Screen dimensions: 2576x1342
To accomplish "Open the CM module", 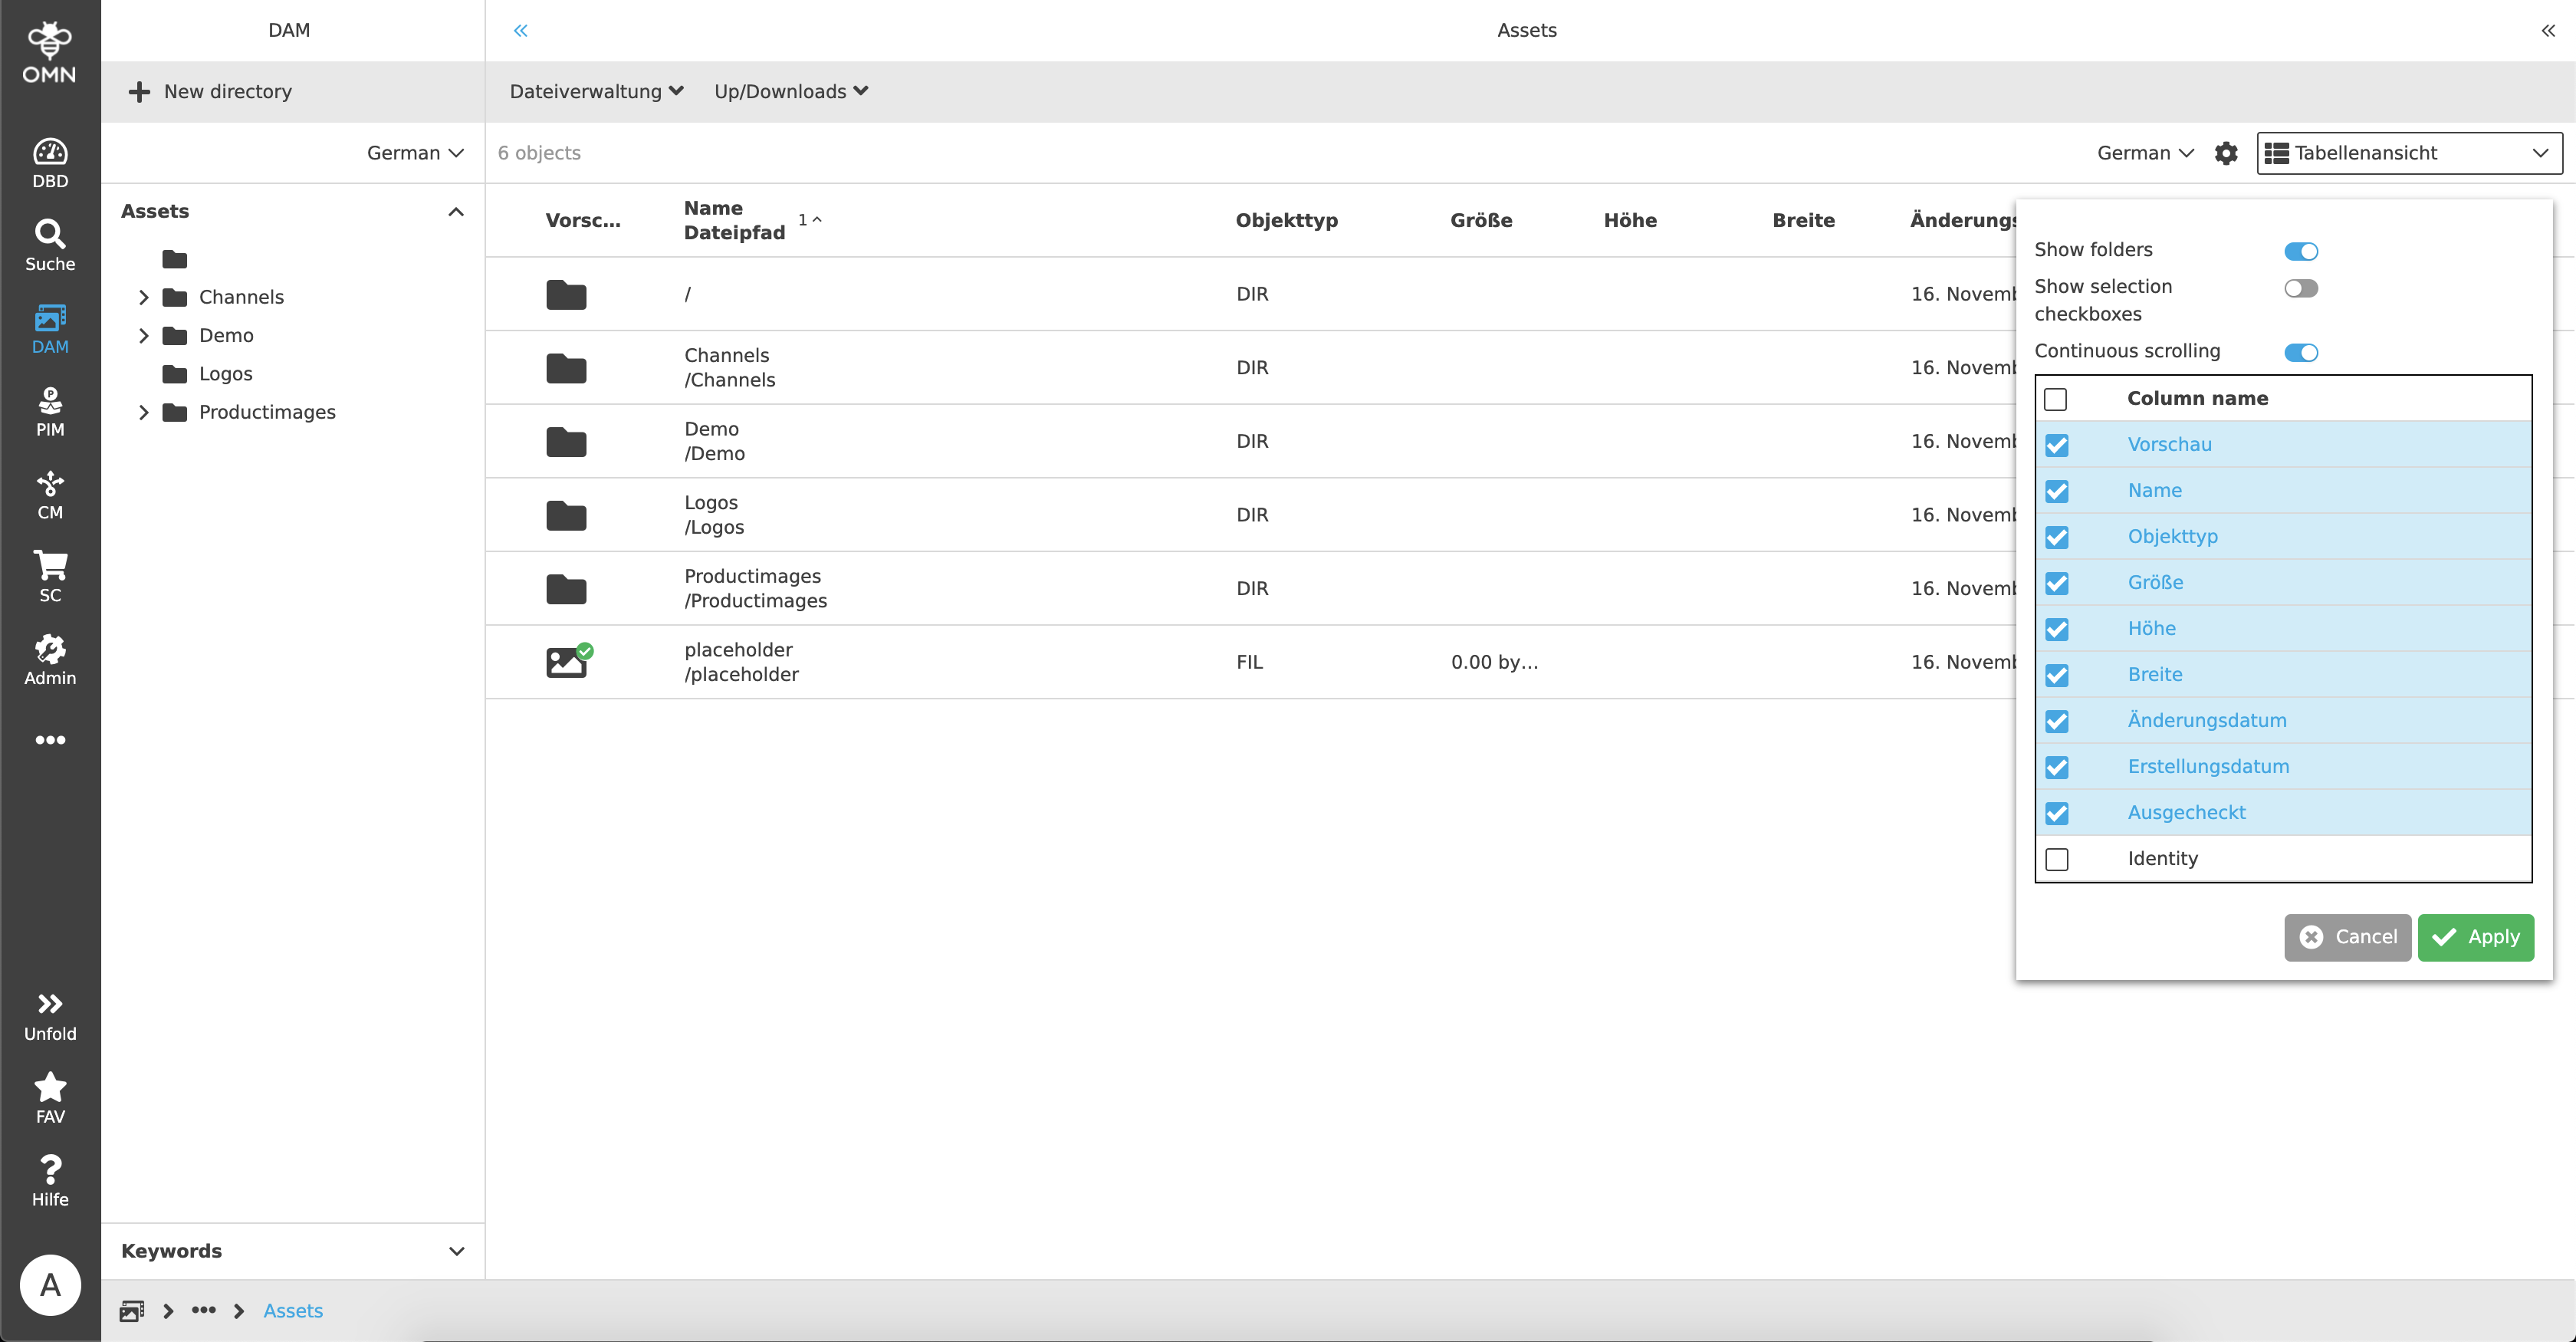I will tap(49, 492).
